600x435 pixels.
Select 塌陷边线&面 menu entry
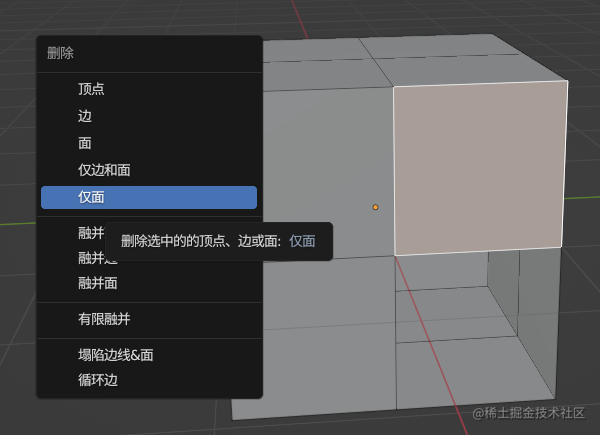coord(149,355)
